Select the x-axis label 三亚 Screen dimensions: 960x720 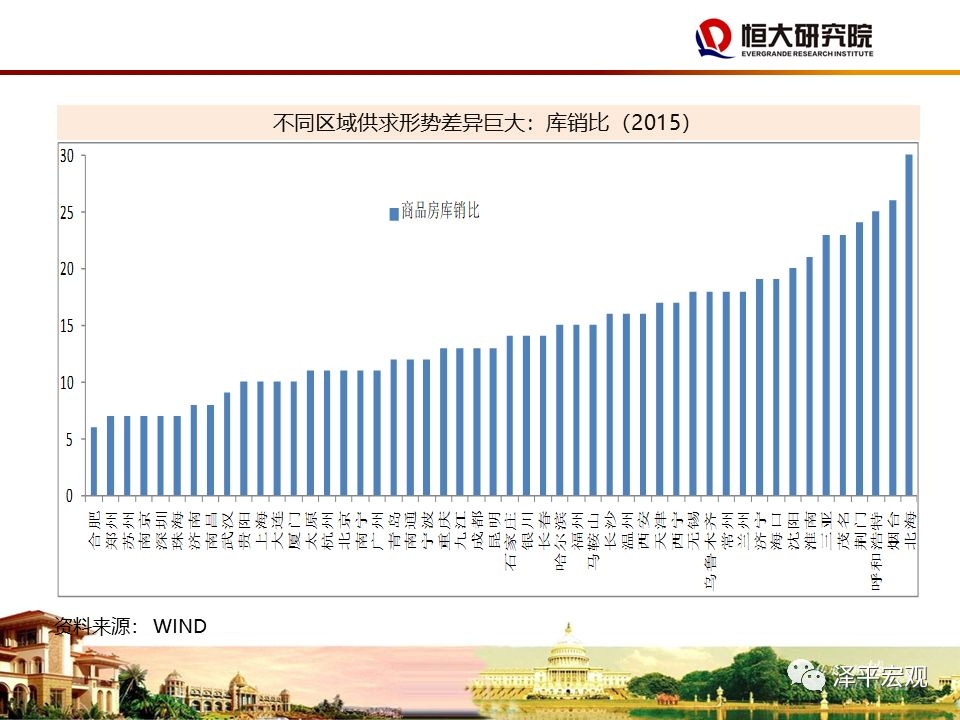(x=827, y=532)
